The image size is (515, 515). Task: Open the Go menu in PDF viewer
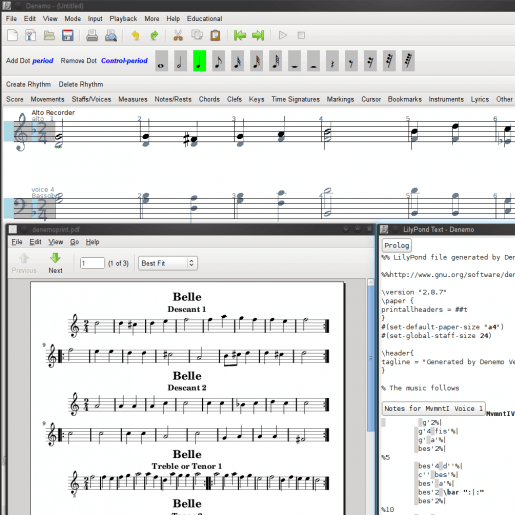click(74, 242)
